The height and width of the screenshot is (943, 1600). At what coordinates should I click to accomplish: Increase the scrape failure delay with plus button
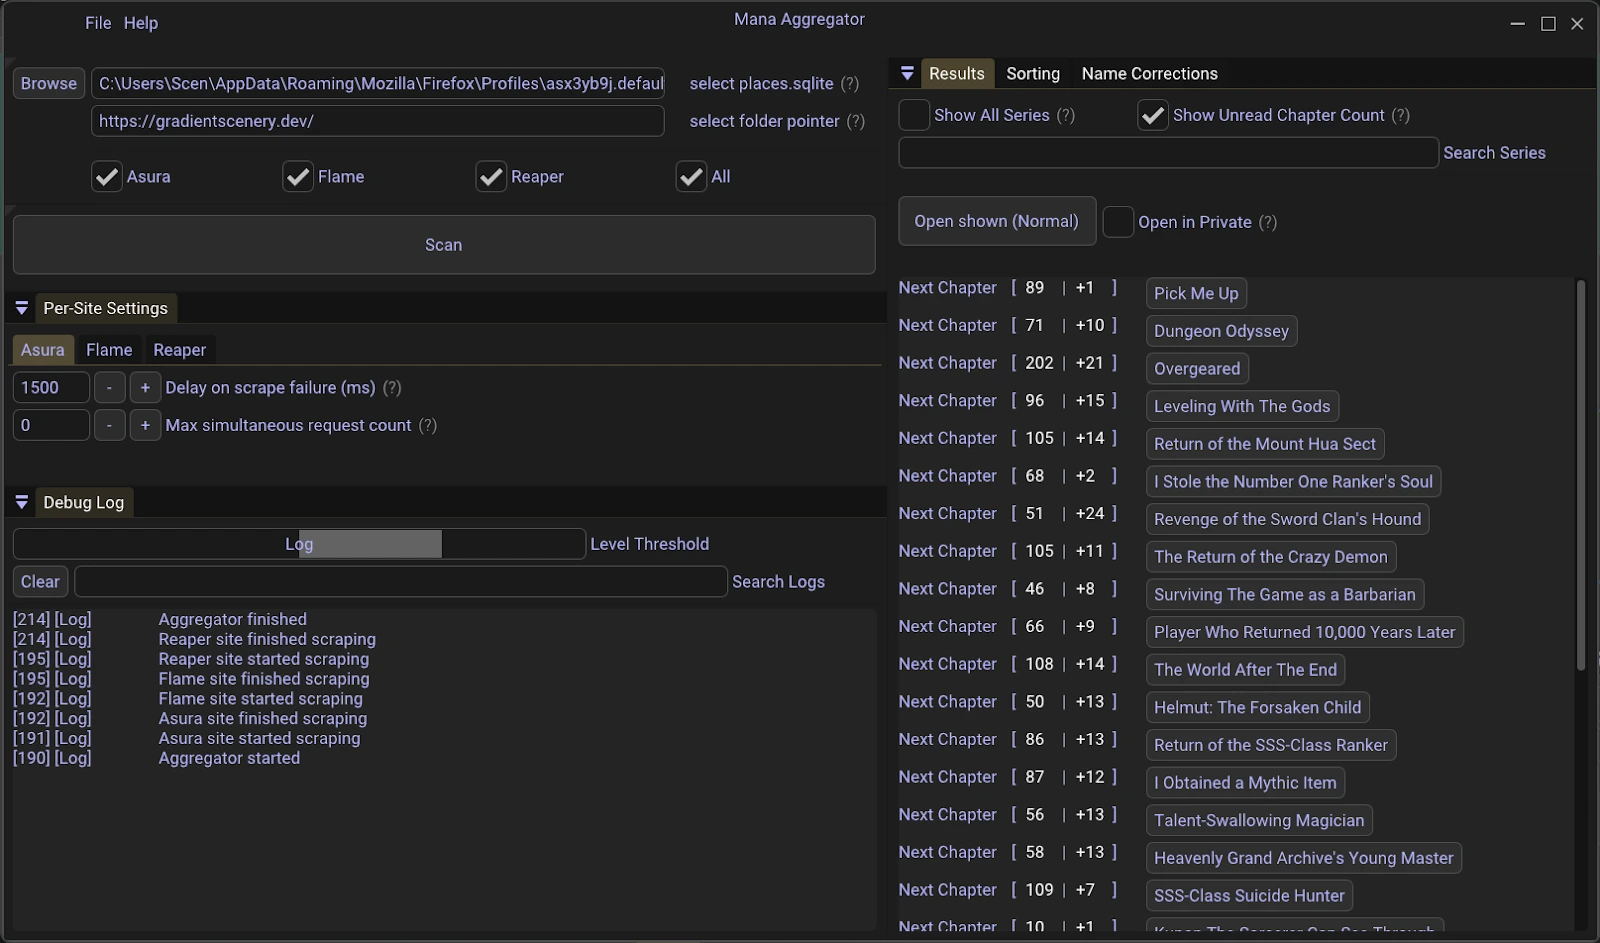(145, 388)
